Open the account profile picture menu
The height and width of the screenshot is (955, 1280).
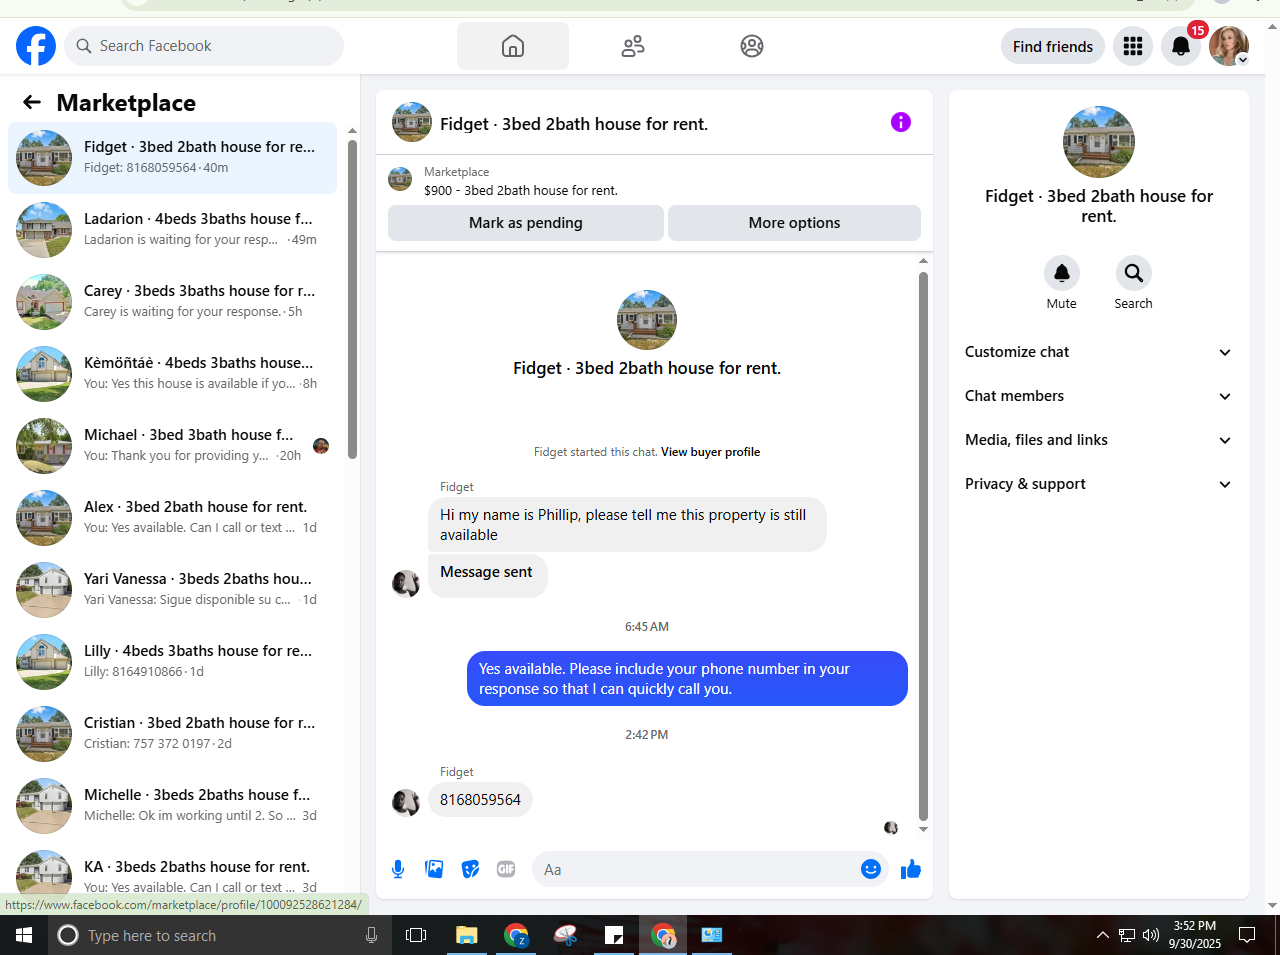[1229, 46]
